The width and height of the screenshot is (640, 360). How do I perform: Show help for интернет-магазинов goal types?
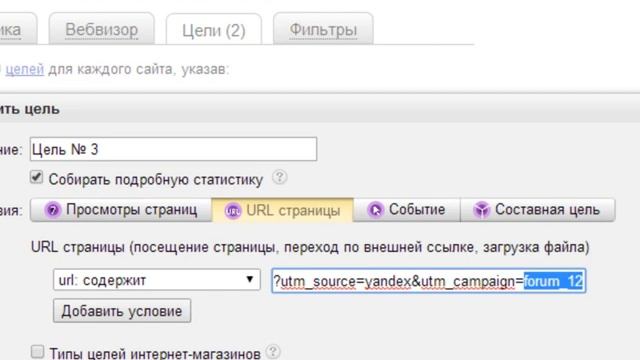coord(273,351)
